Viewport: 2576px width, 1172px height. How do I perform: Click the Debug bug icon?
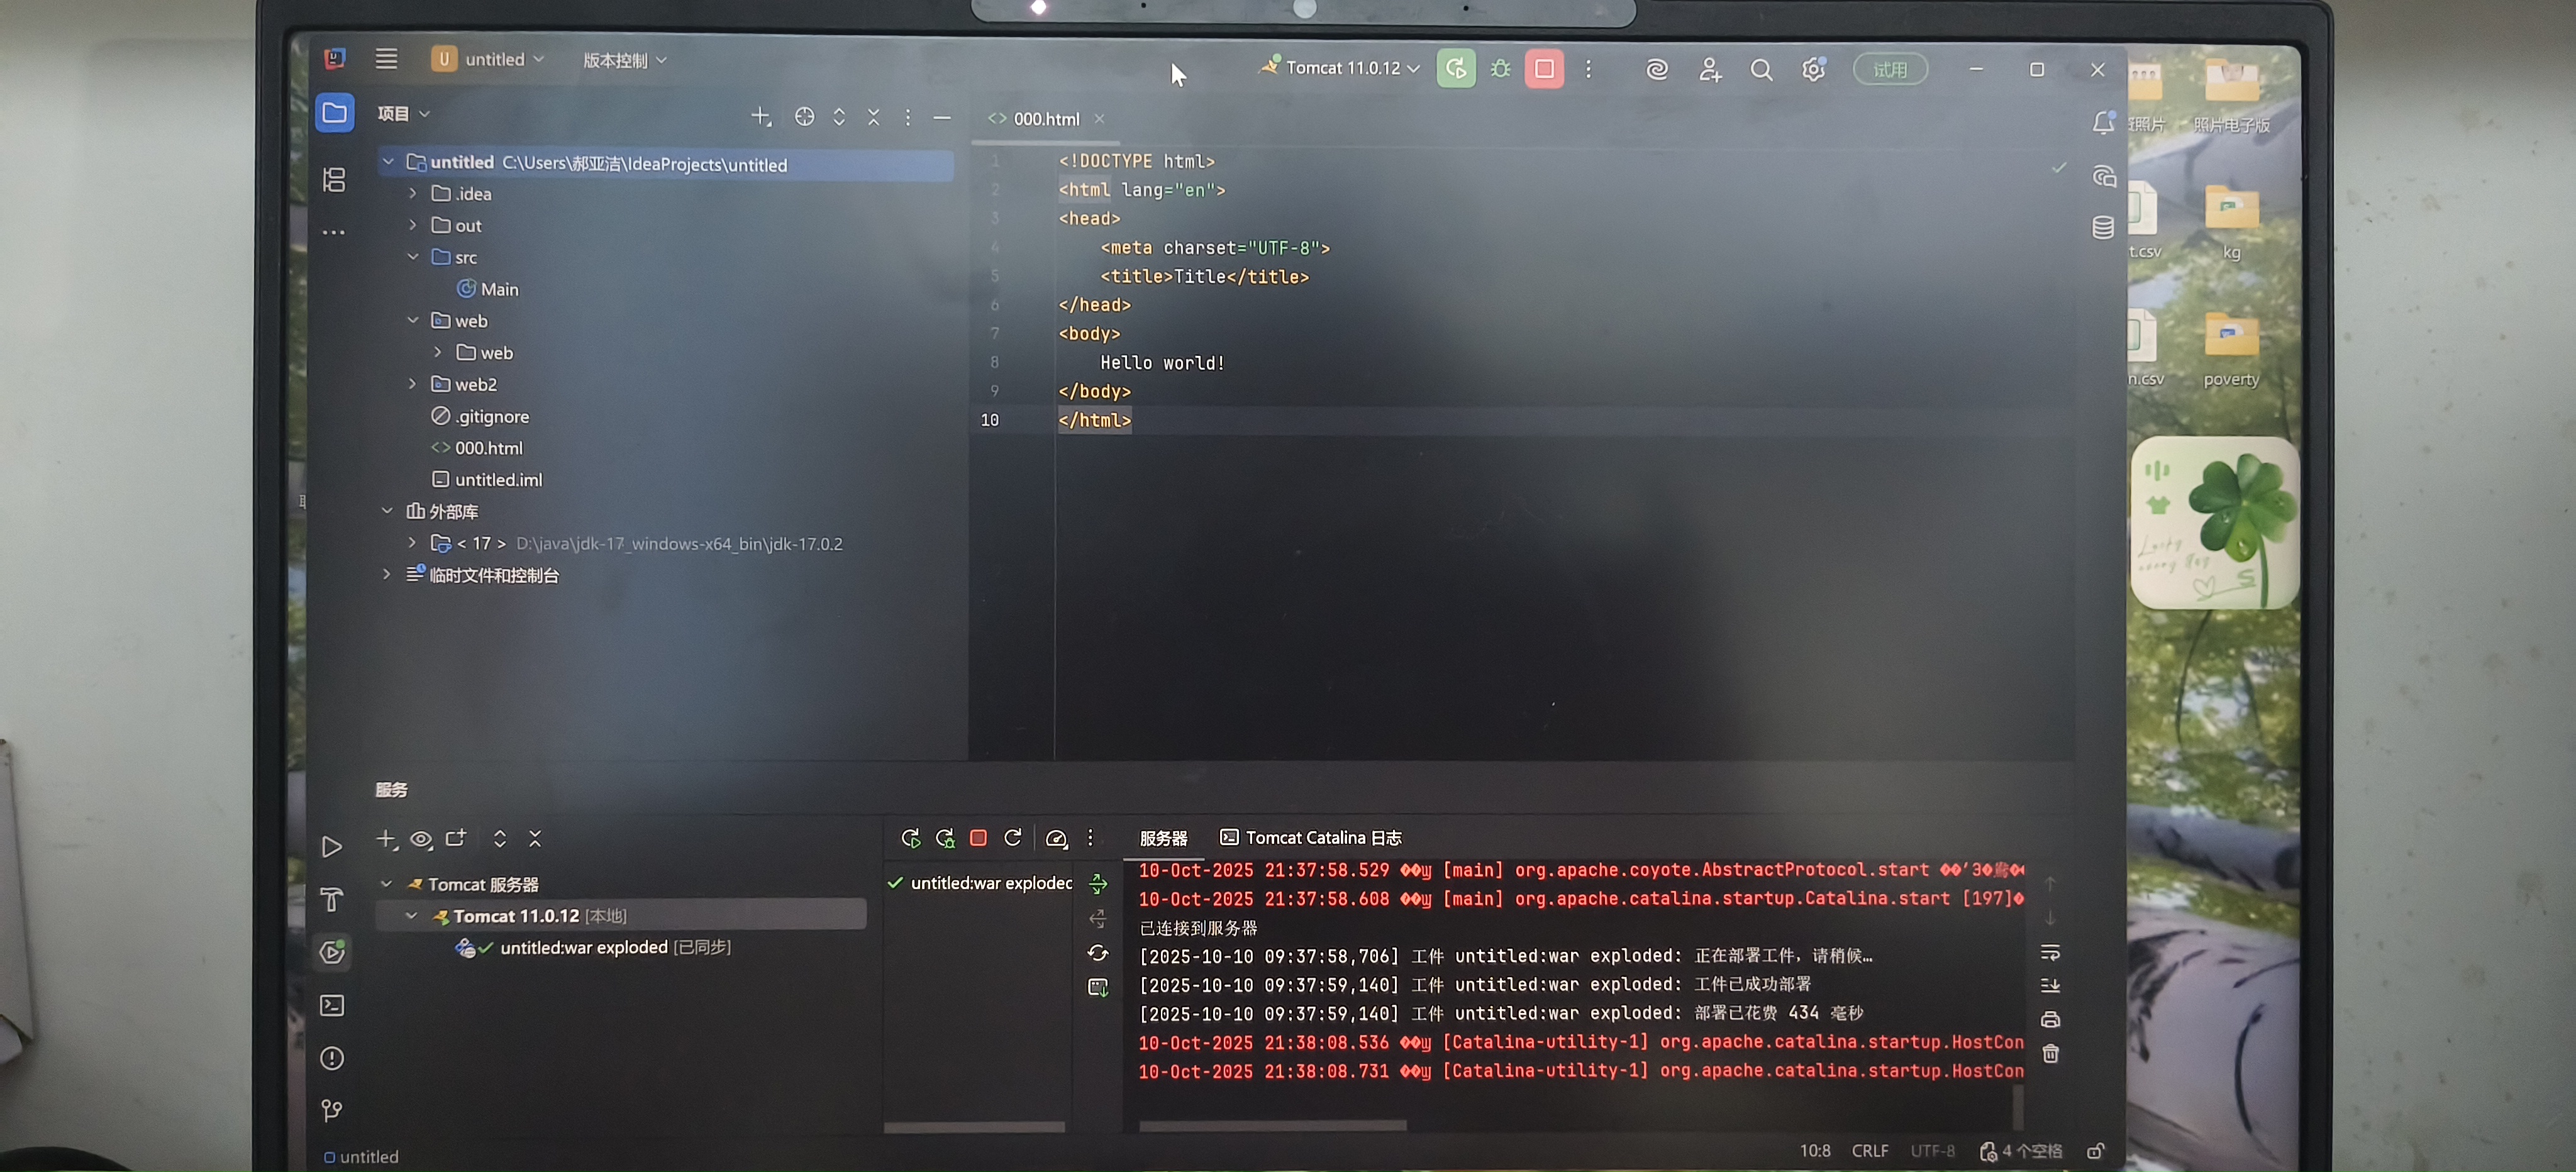pos(1500,69)
